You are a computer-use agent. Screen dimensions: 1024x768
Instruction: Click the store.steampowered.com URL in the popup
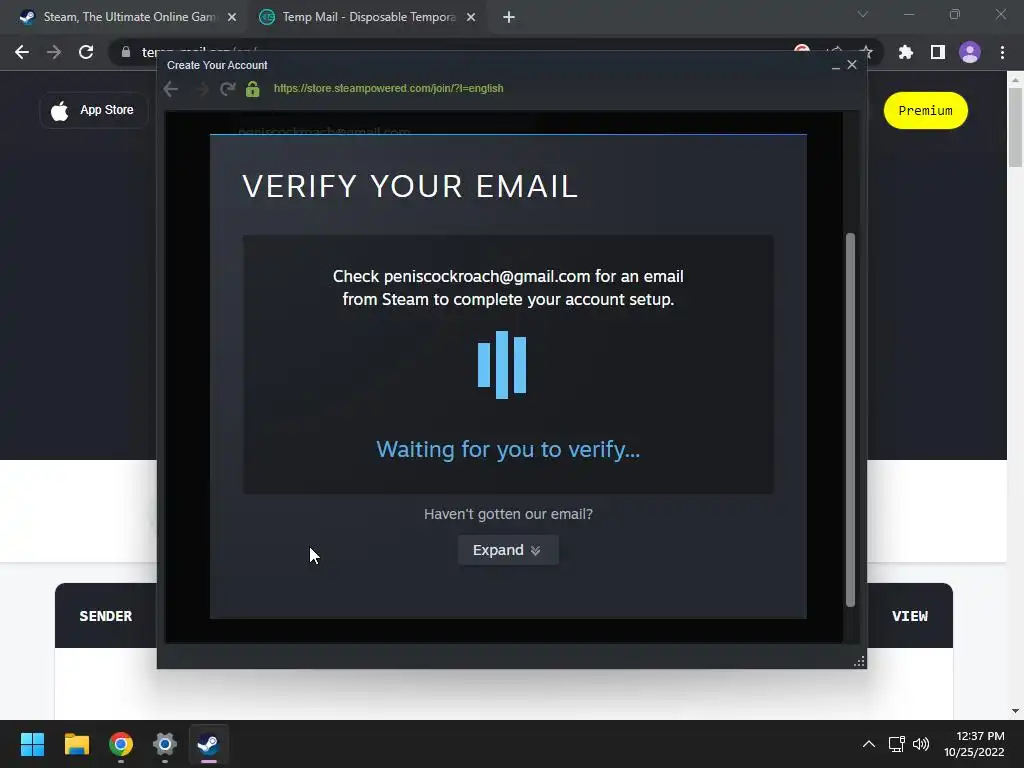pos(388,88)
